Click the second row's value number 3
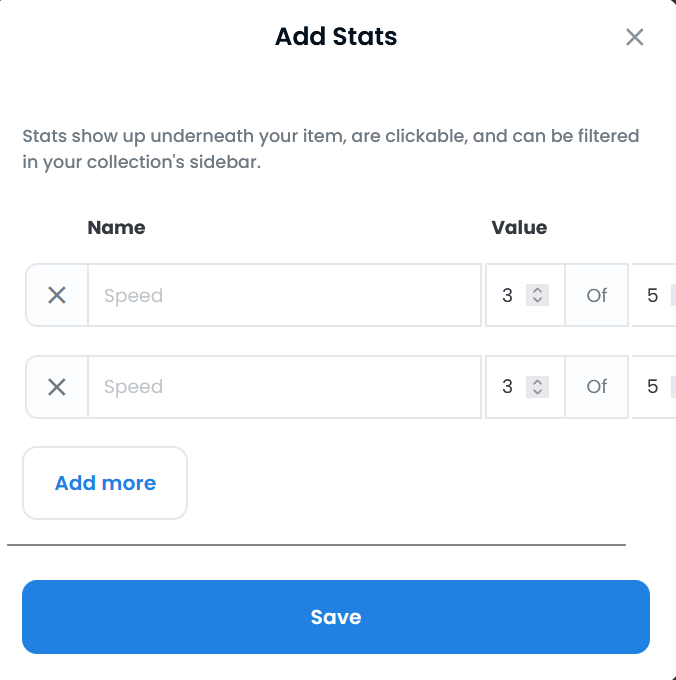 pyautogui.click(x=507, y=387)
